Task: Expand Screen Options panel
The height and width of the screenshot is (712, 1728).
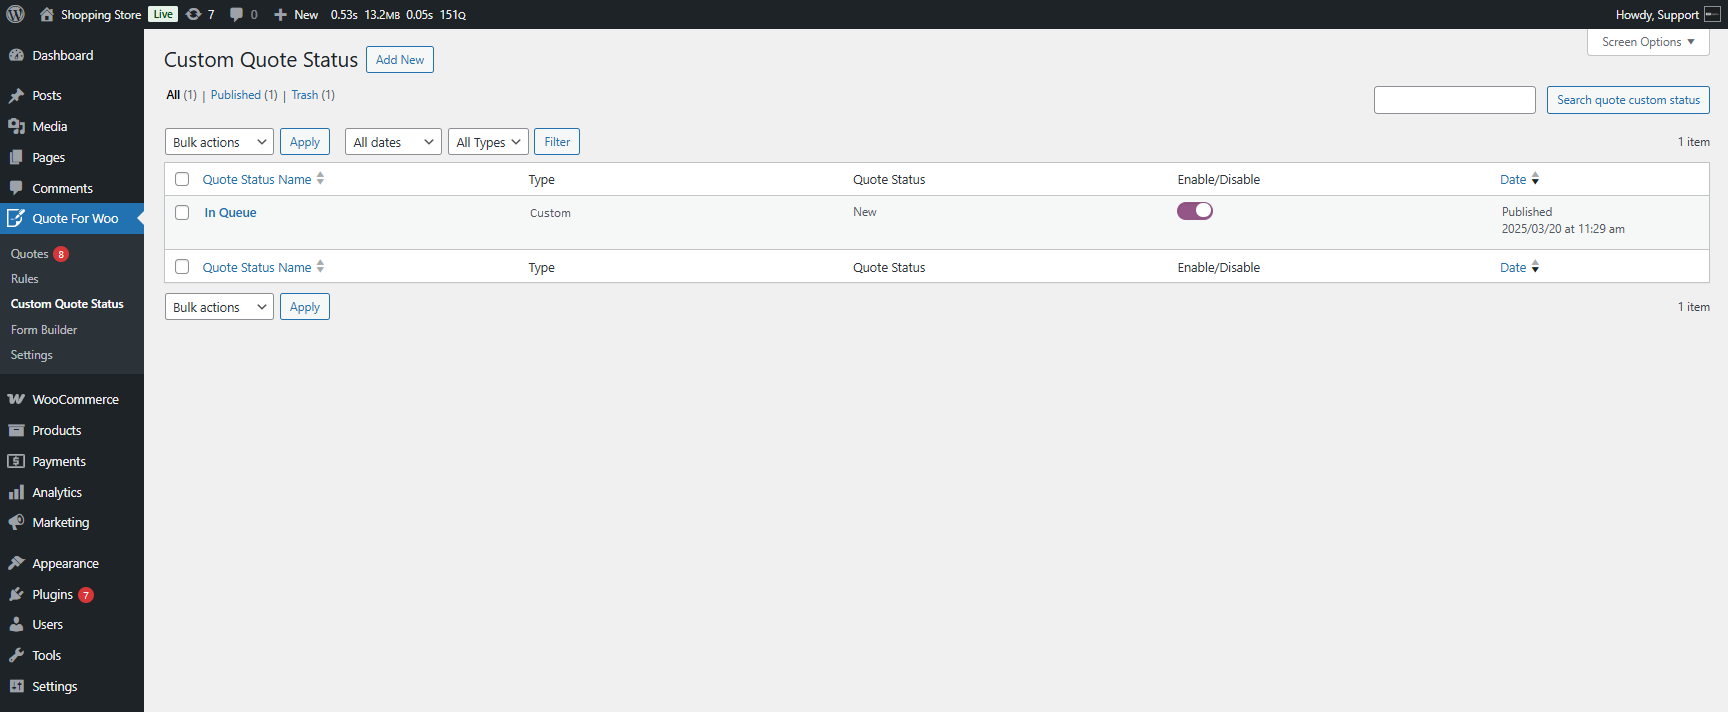Action: (x=1648, y=42)
